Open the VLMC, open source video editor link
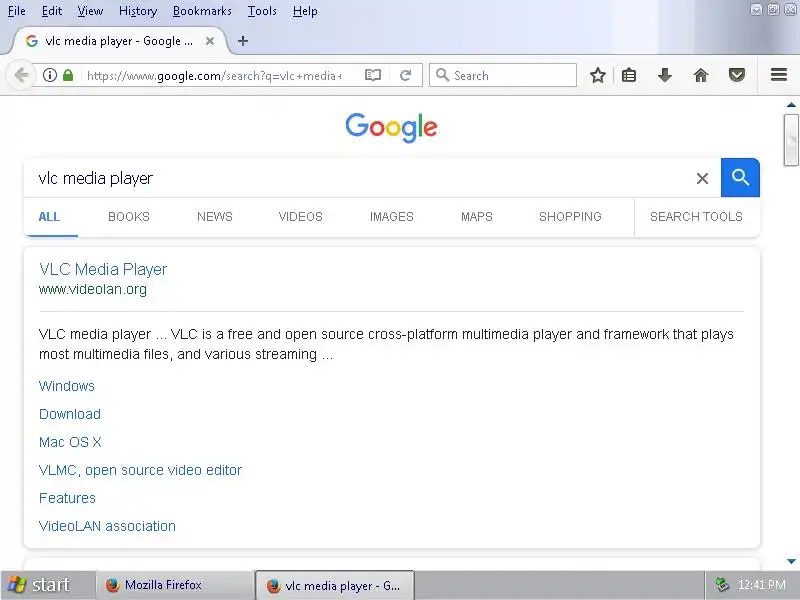The width and height of the screenshot is (800, 600). (x=140, y=470)
